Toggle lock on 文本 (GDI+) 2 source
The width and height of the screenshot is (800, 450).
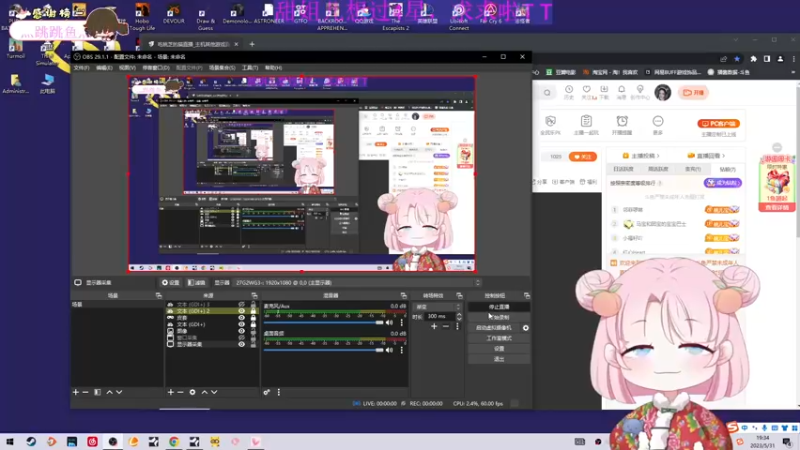[x=253, y=311]
